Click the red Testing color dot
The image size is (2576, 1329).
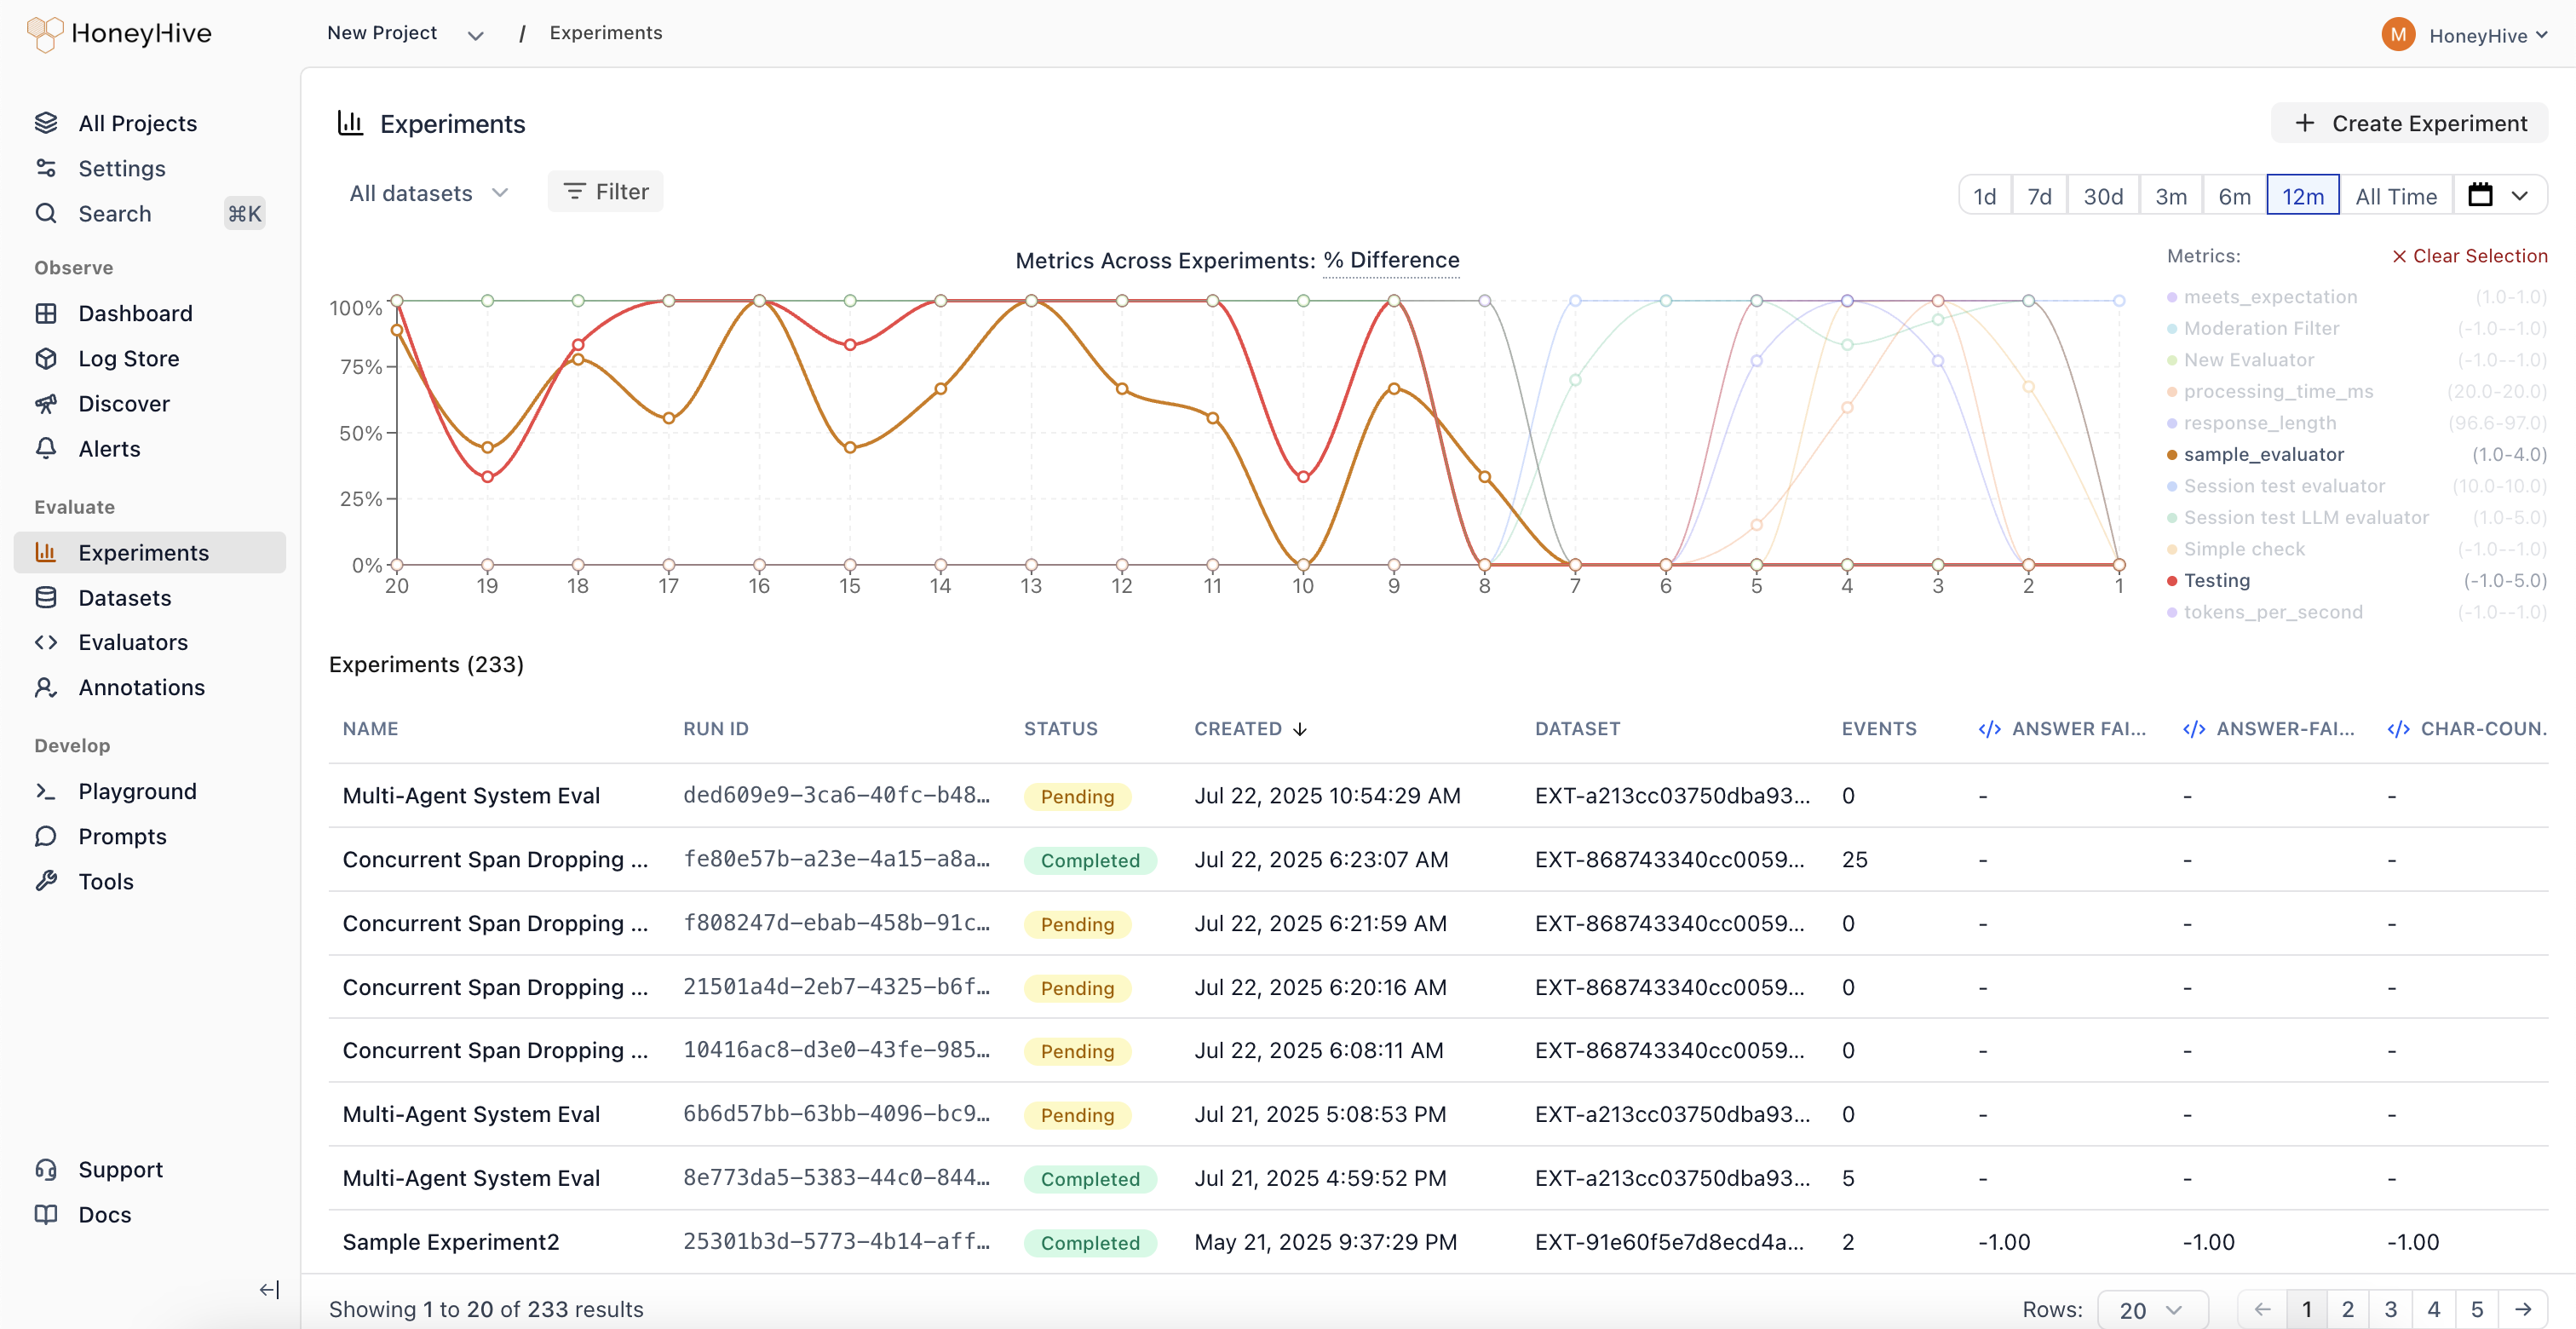point(2172,581)
